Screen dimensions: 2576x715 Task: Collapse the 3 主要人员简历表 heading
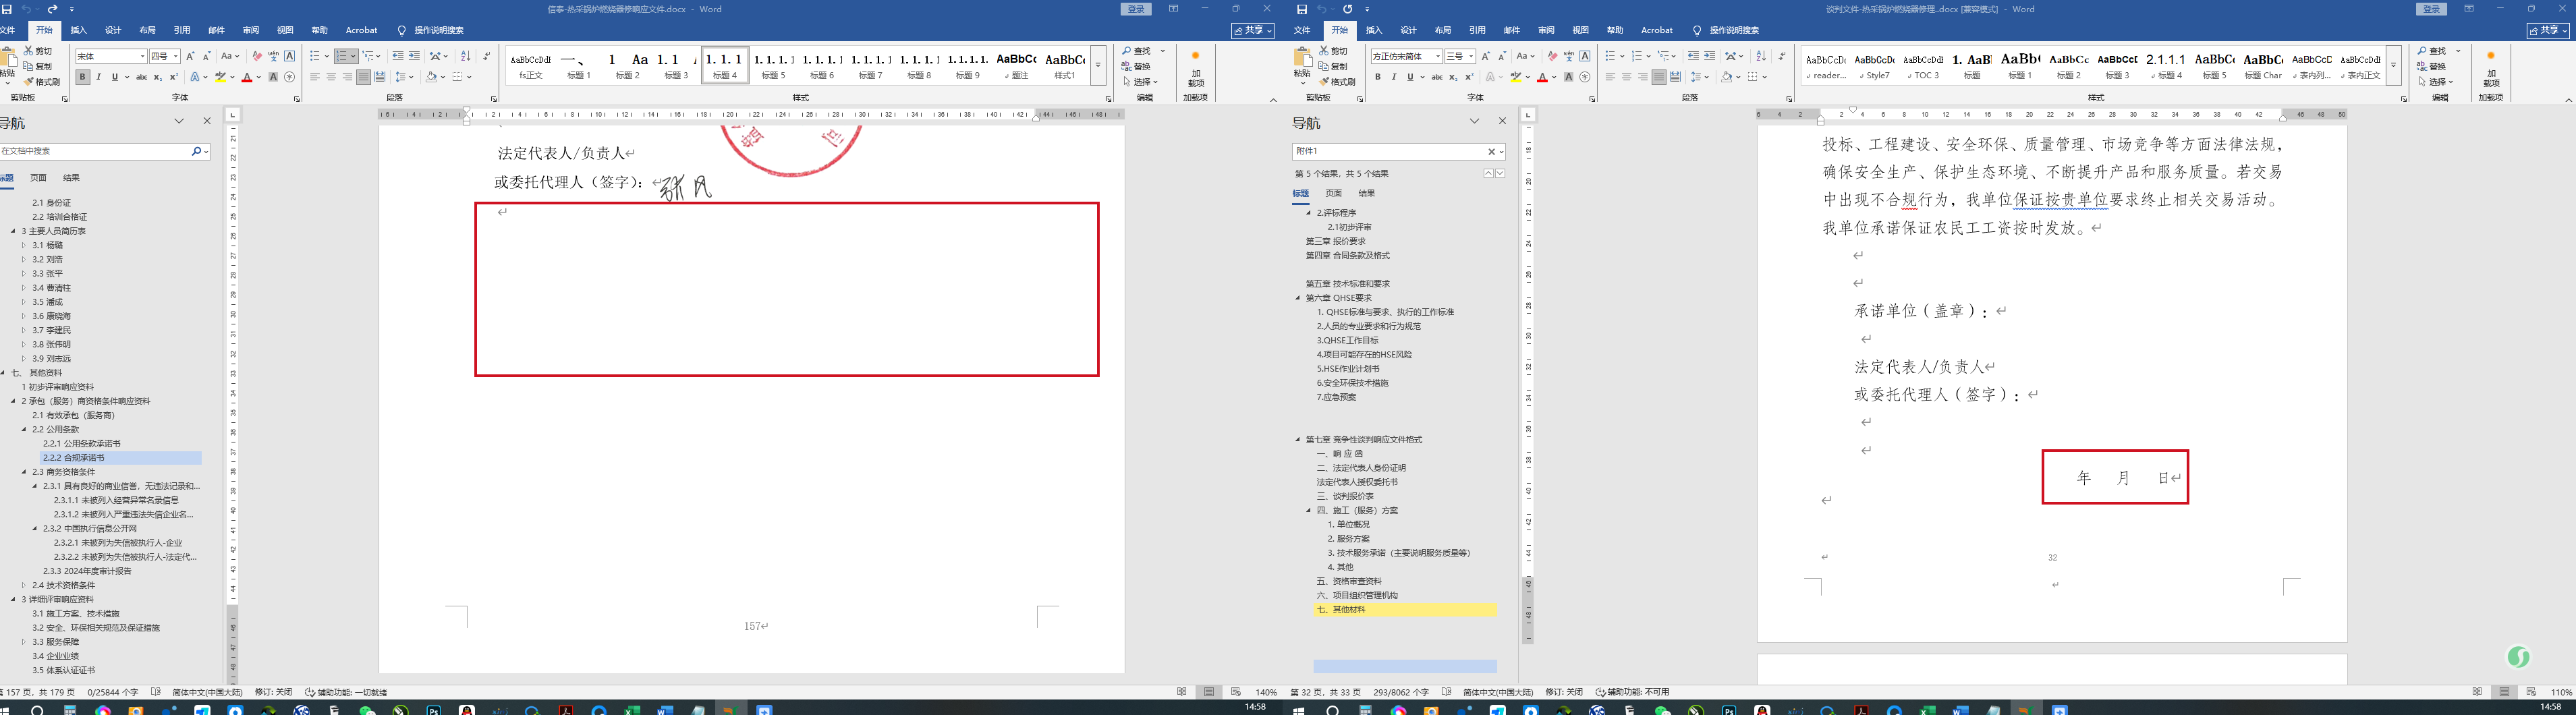[13, 231]
